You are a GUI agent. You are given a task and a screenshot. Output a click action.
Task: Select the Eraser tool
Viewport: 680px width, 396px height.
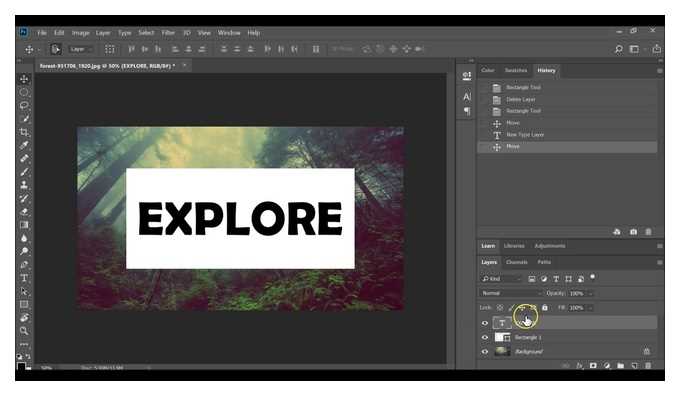point(24,212)
